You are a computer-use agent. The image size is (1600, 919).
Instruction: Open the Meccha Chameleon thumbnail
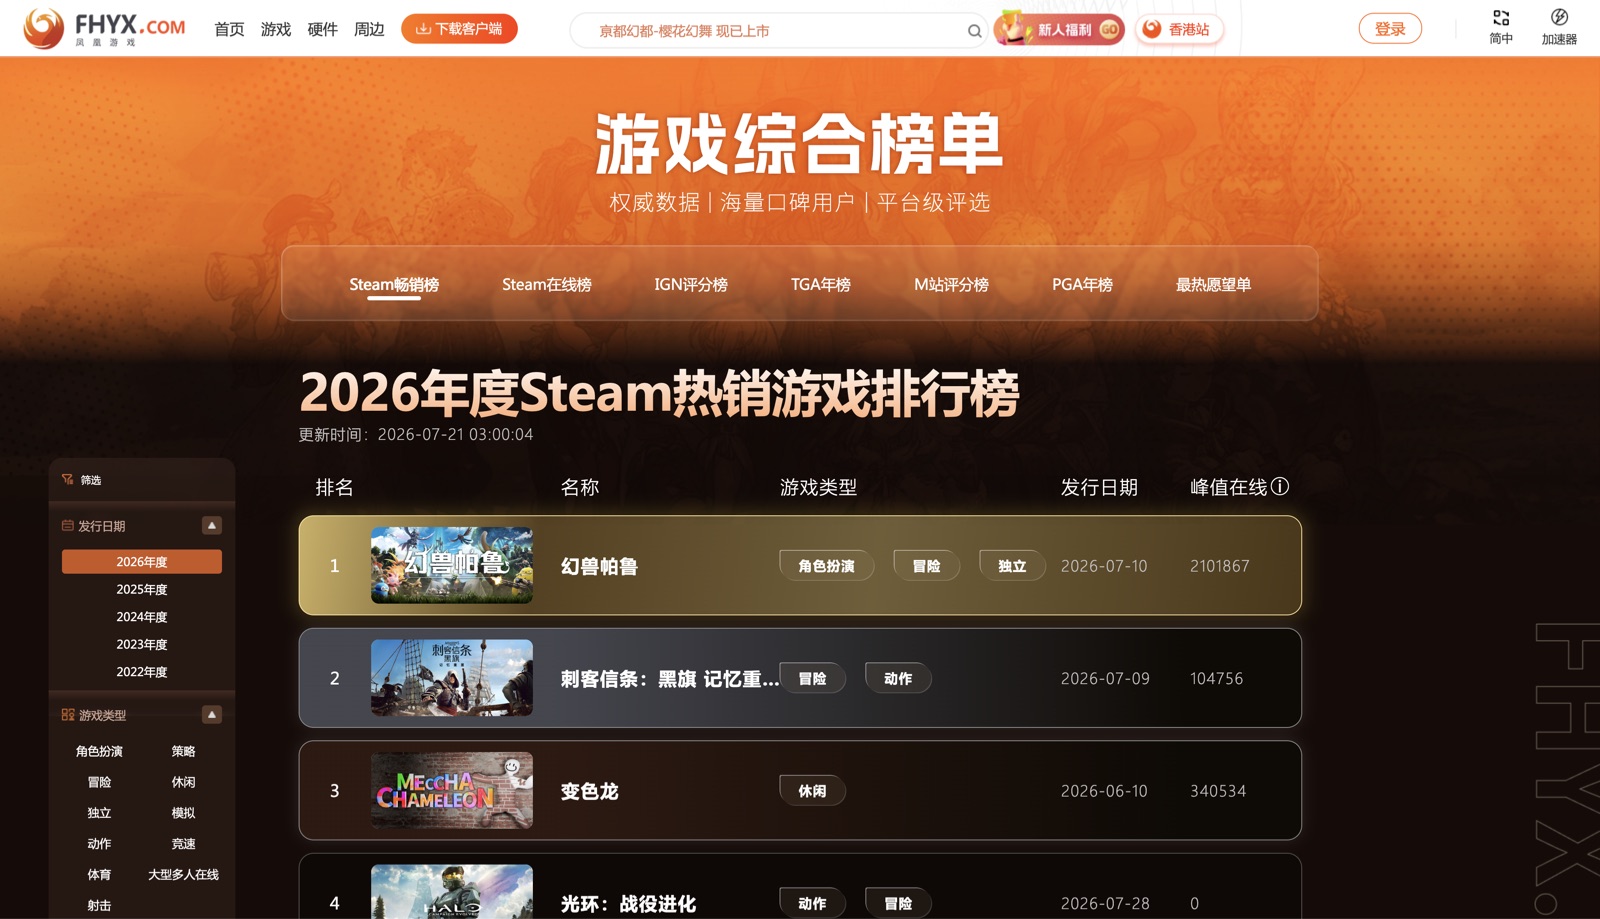click(452, 790)
